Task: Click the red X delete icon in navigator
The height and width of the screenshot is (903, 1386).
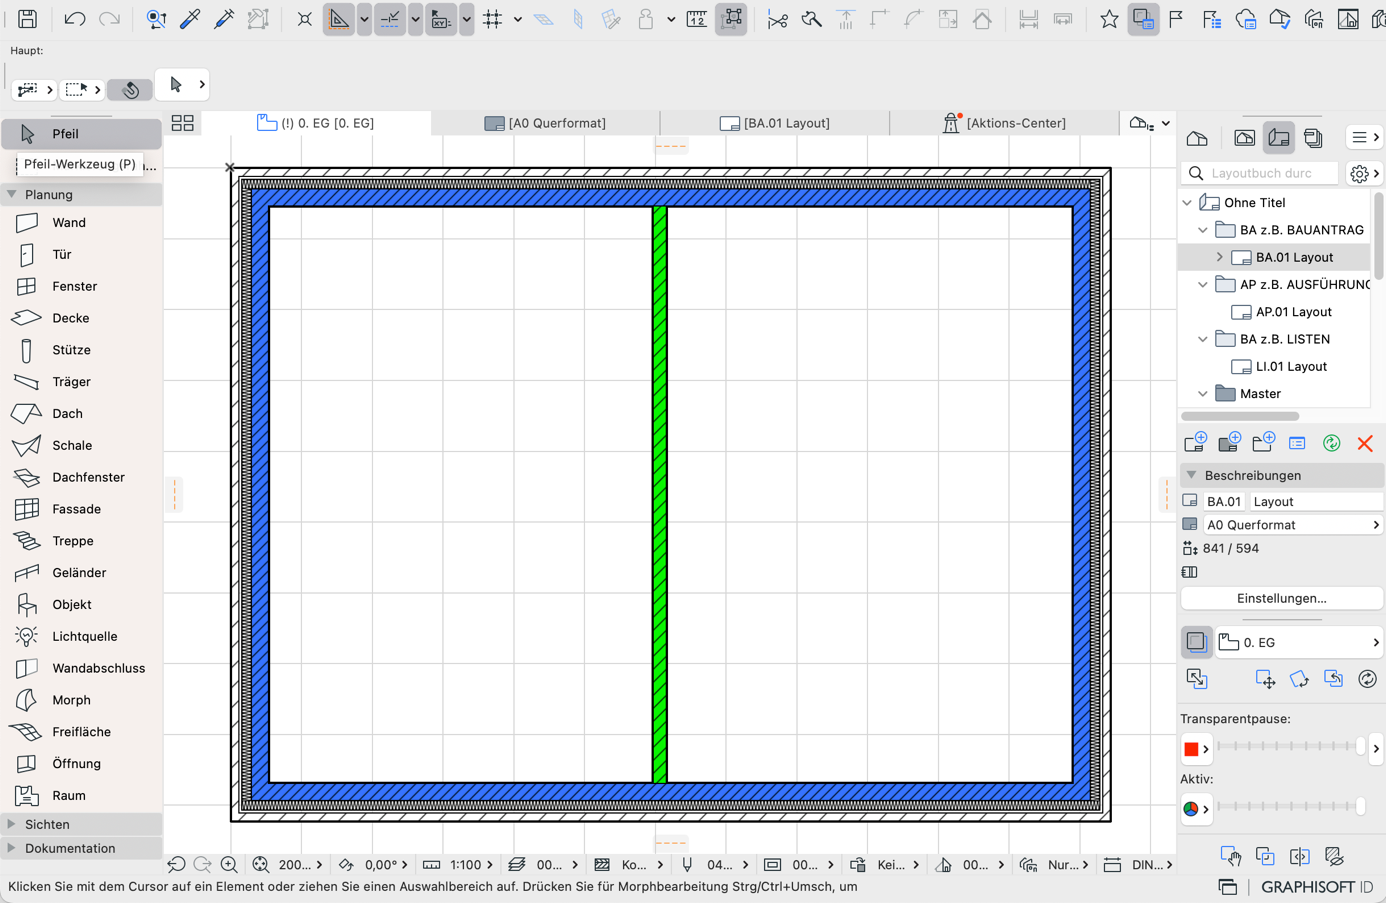Action: pos(1365,443)
